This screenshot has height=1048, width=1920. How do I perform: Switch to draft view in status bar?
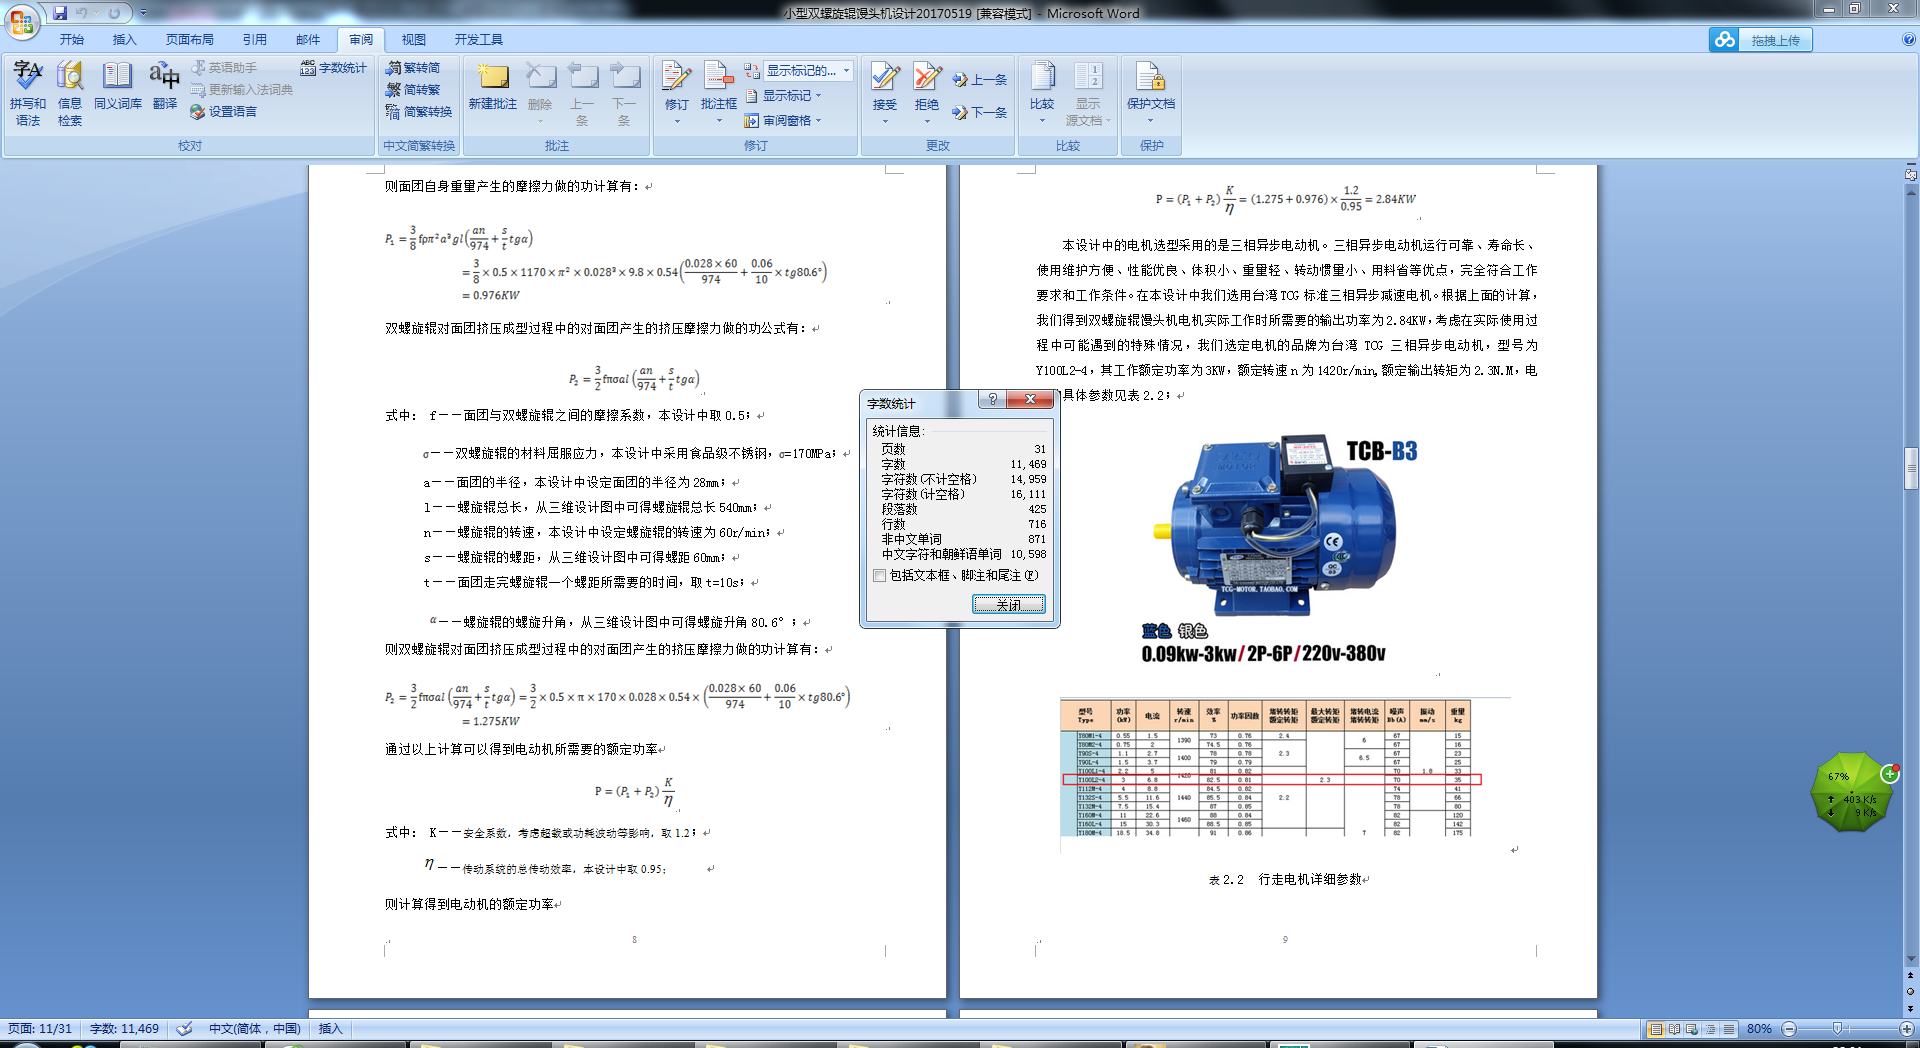point(1728,1029)
